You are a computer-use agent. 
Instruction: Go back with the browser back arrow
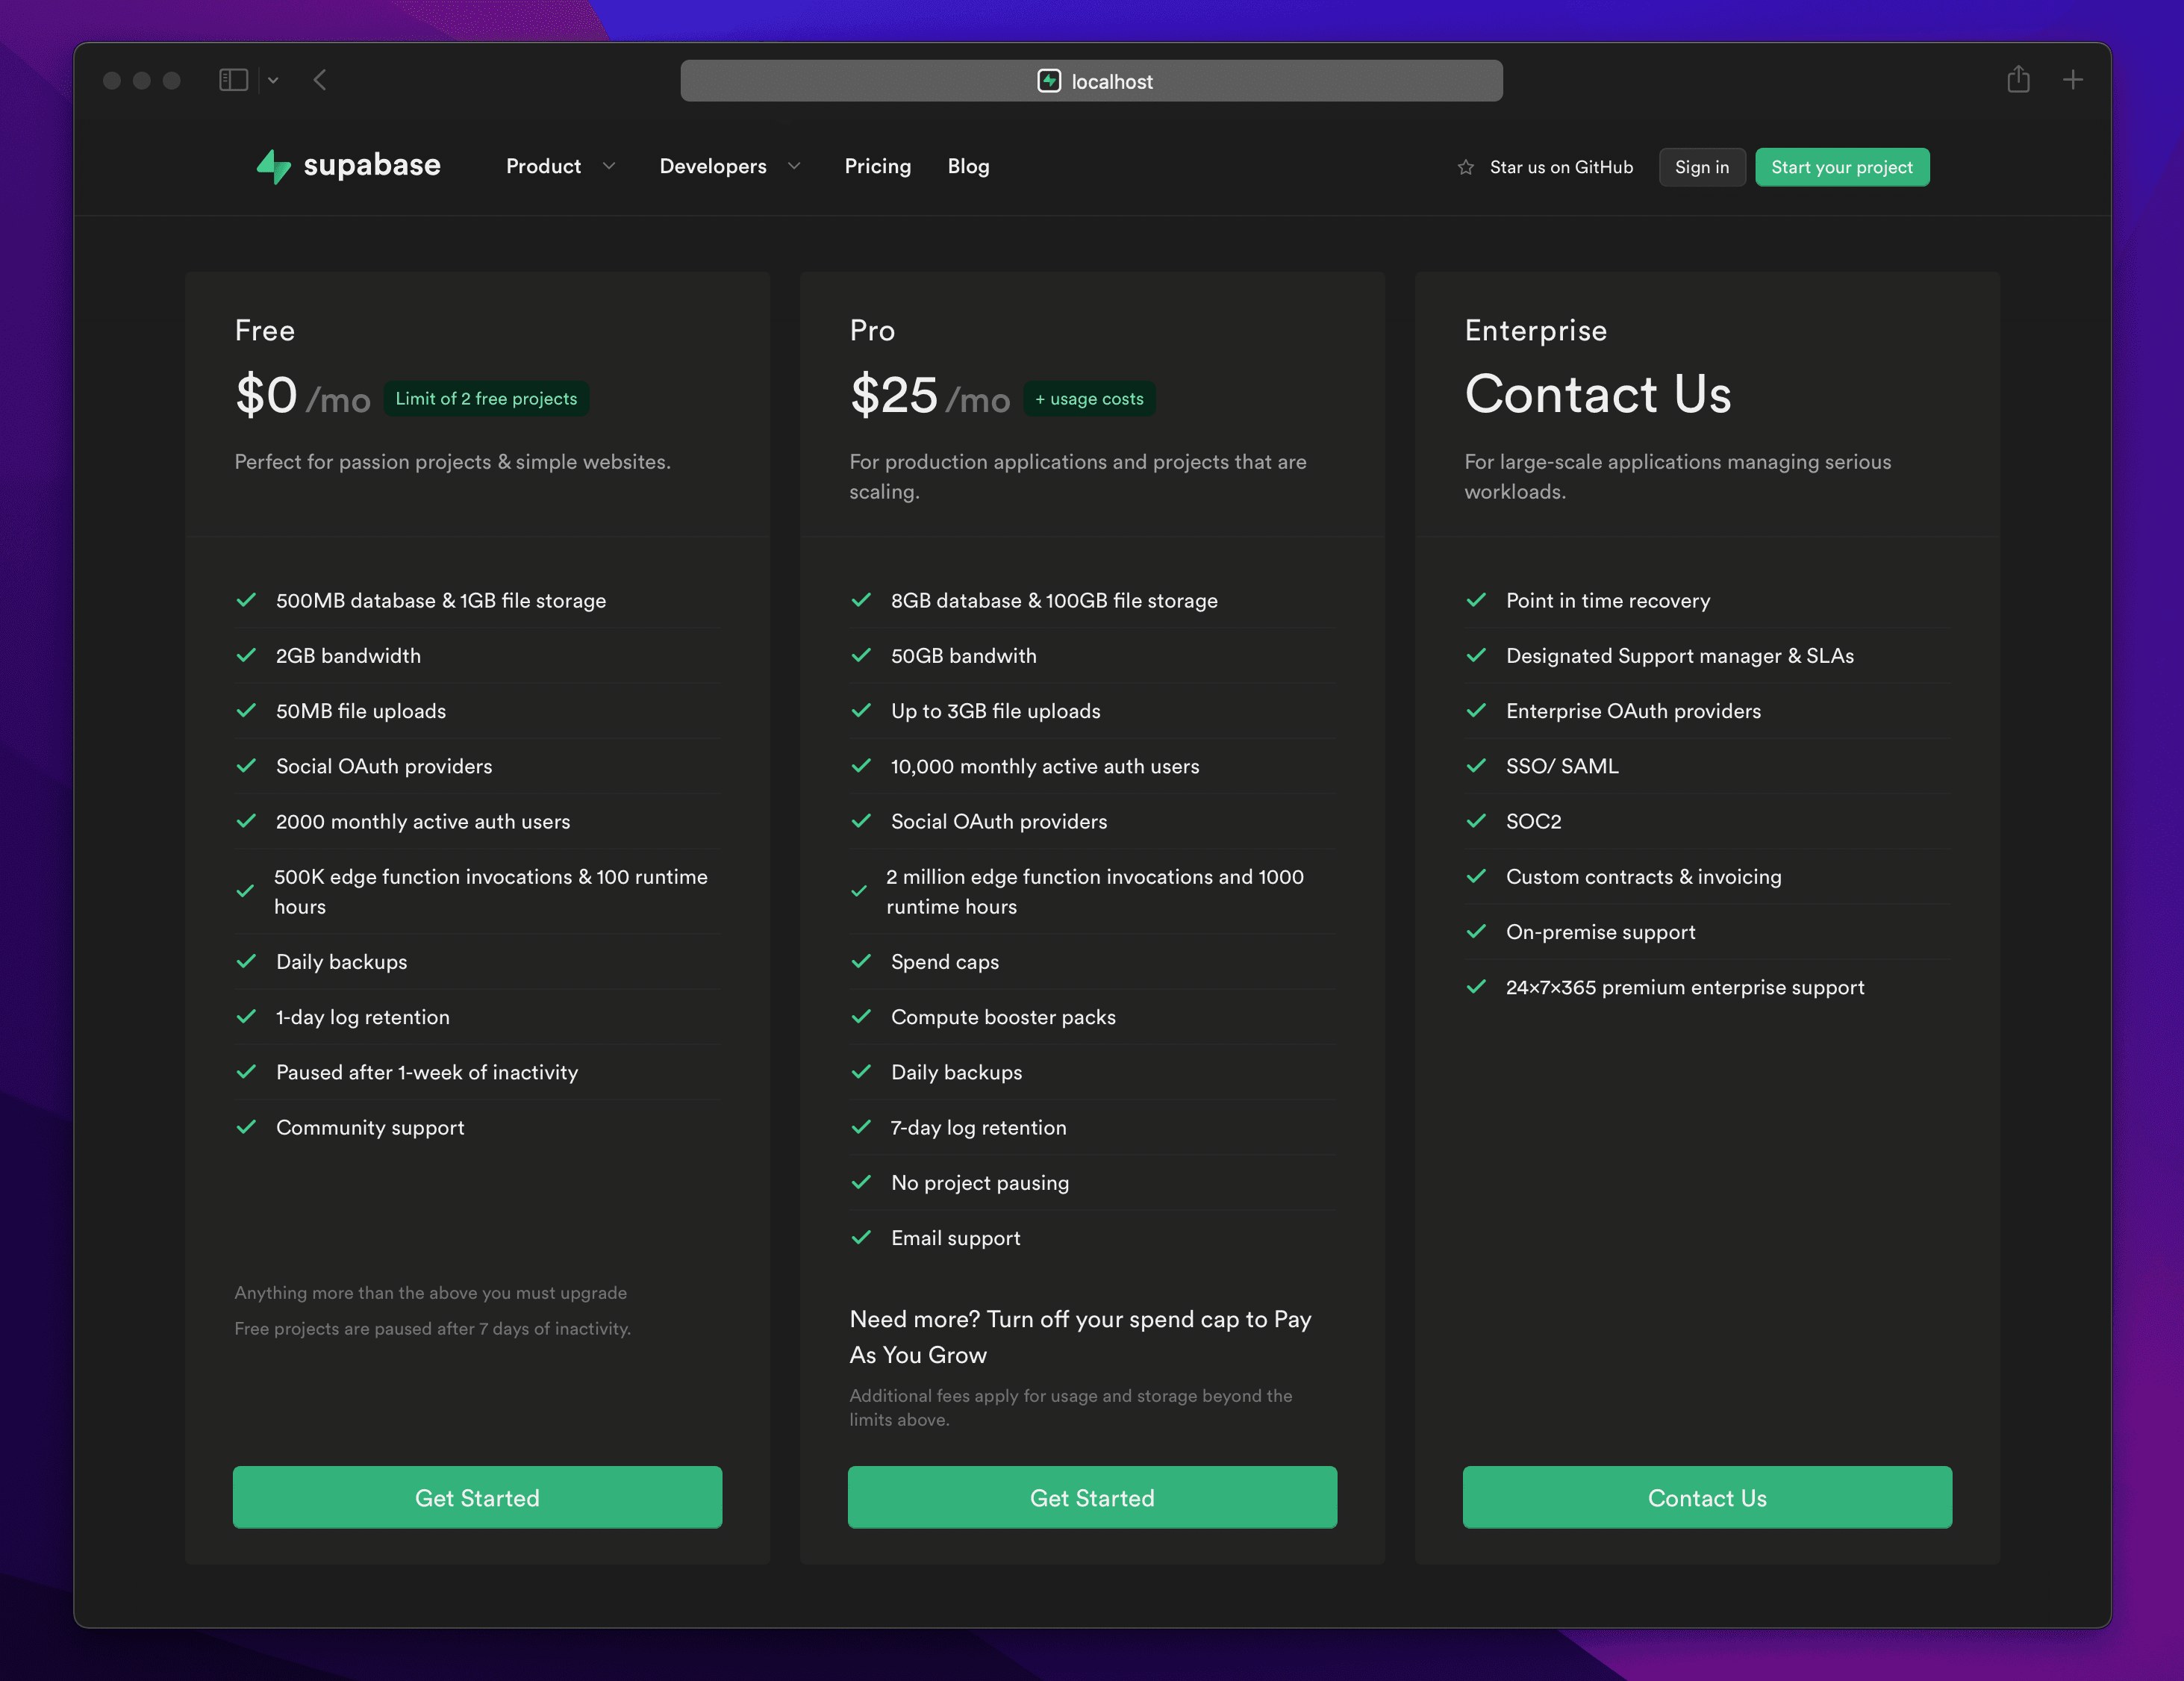coord(320,80)
